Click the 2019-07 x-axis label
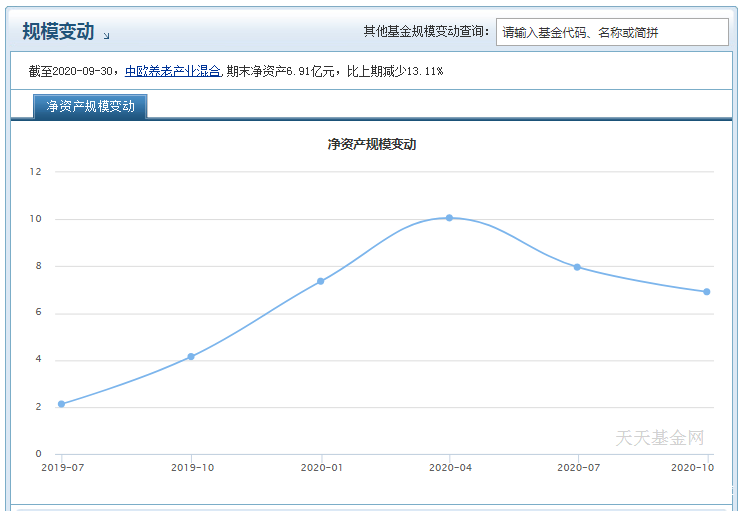This screenshot has width=746, height=511. tap(63, 468)
